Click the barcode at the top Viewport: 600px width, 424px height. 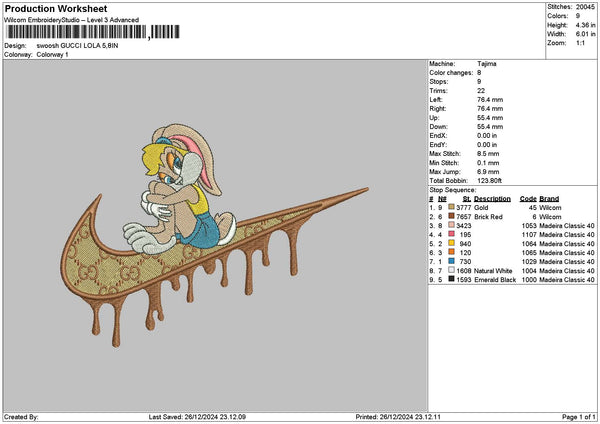(x=93, y=32)
